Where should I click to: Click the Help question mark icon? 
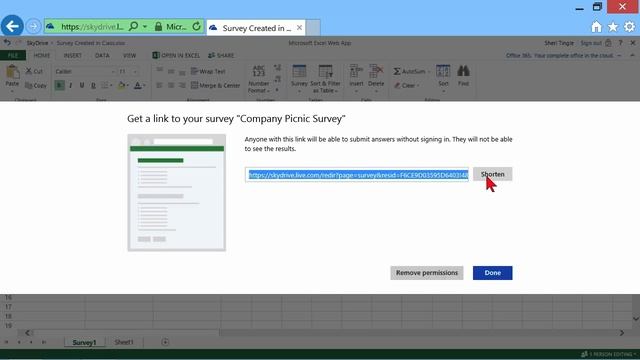620,42
